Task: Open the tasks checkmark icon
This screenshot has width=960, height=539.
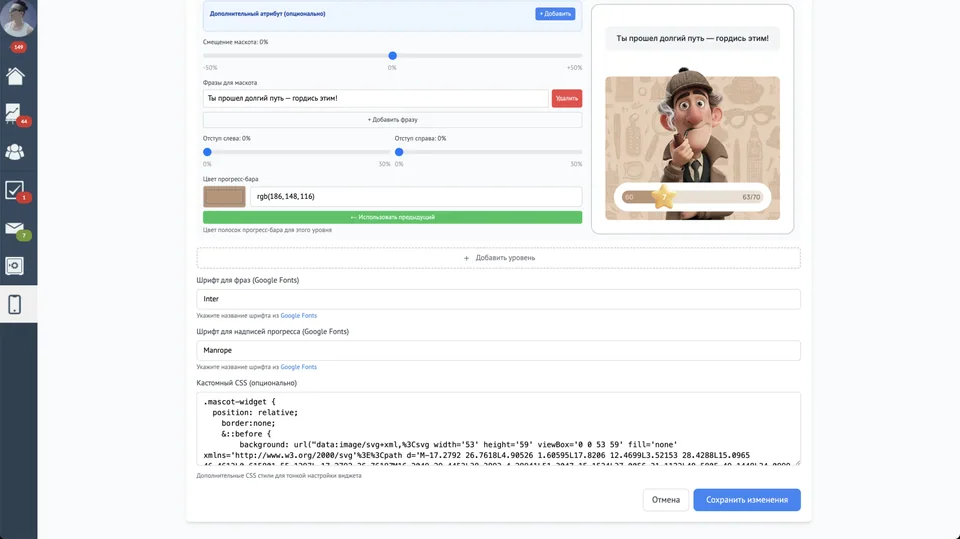Action: (x=14, y=190)
